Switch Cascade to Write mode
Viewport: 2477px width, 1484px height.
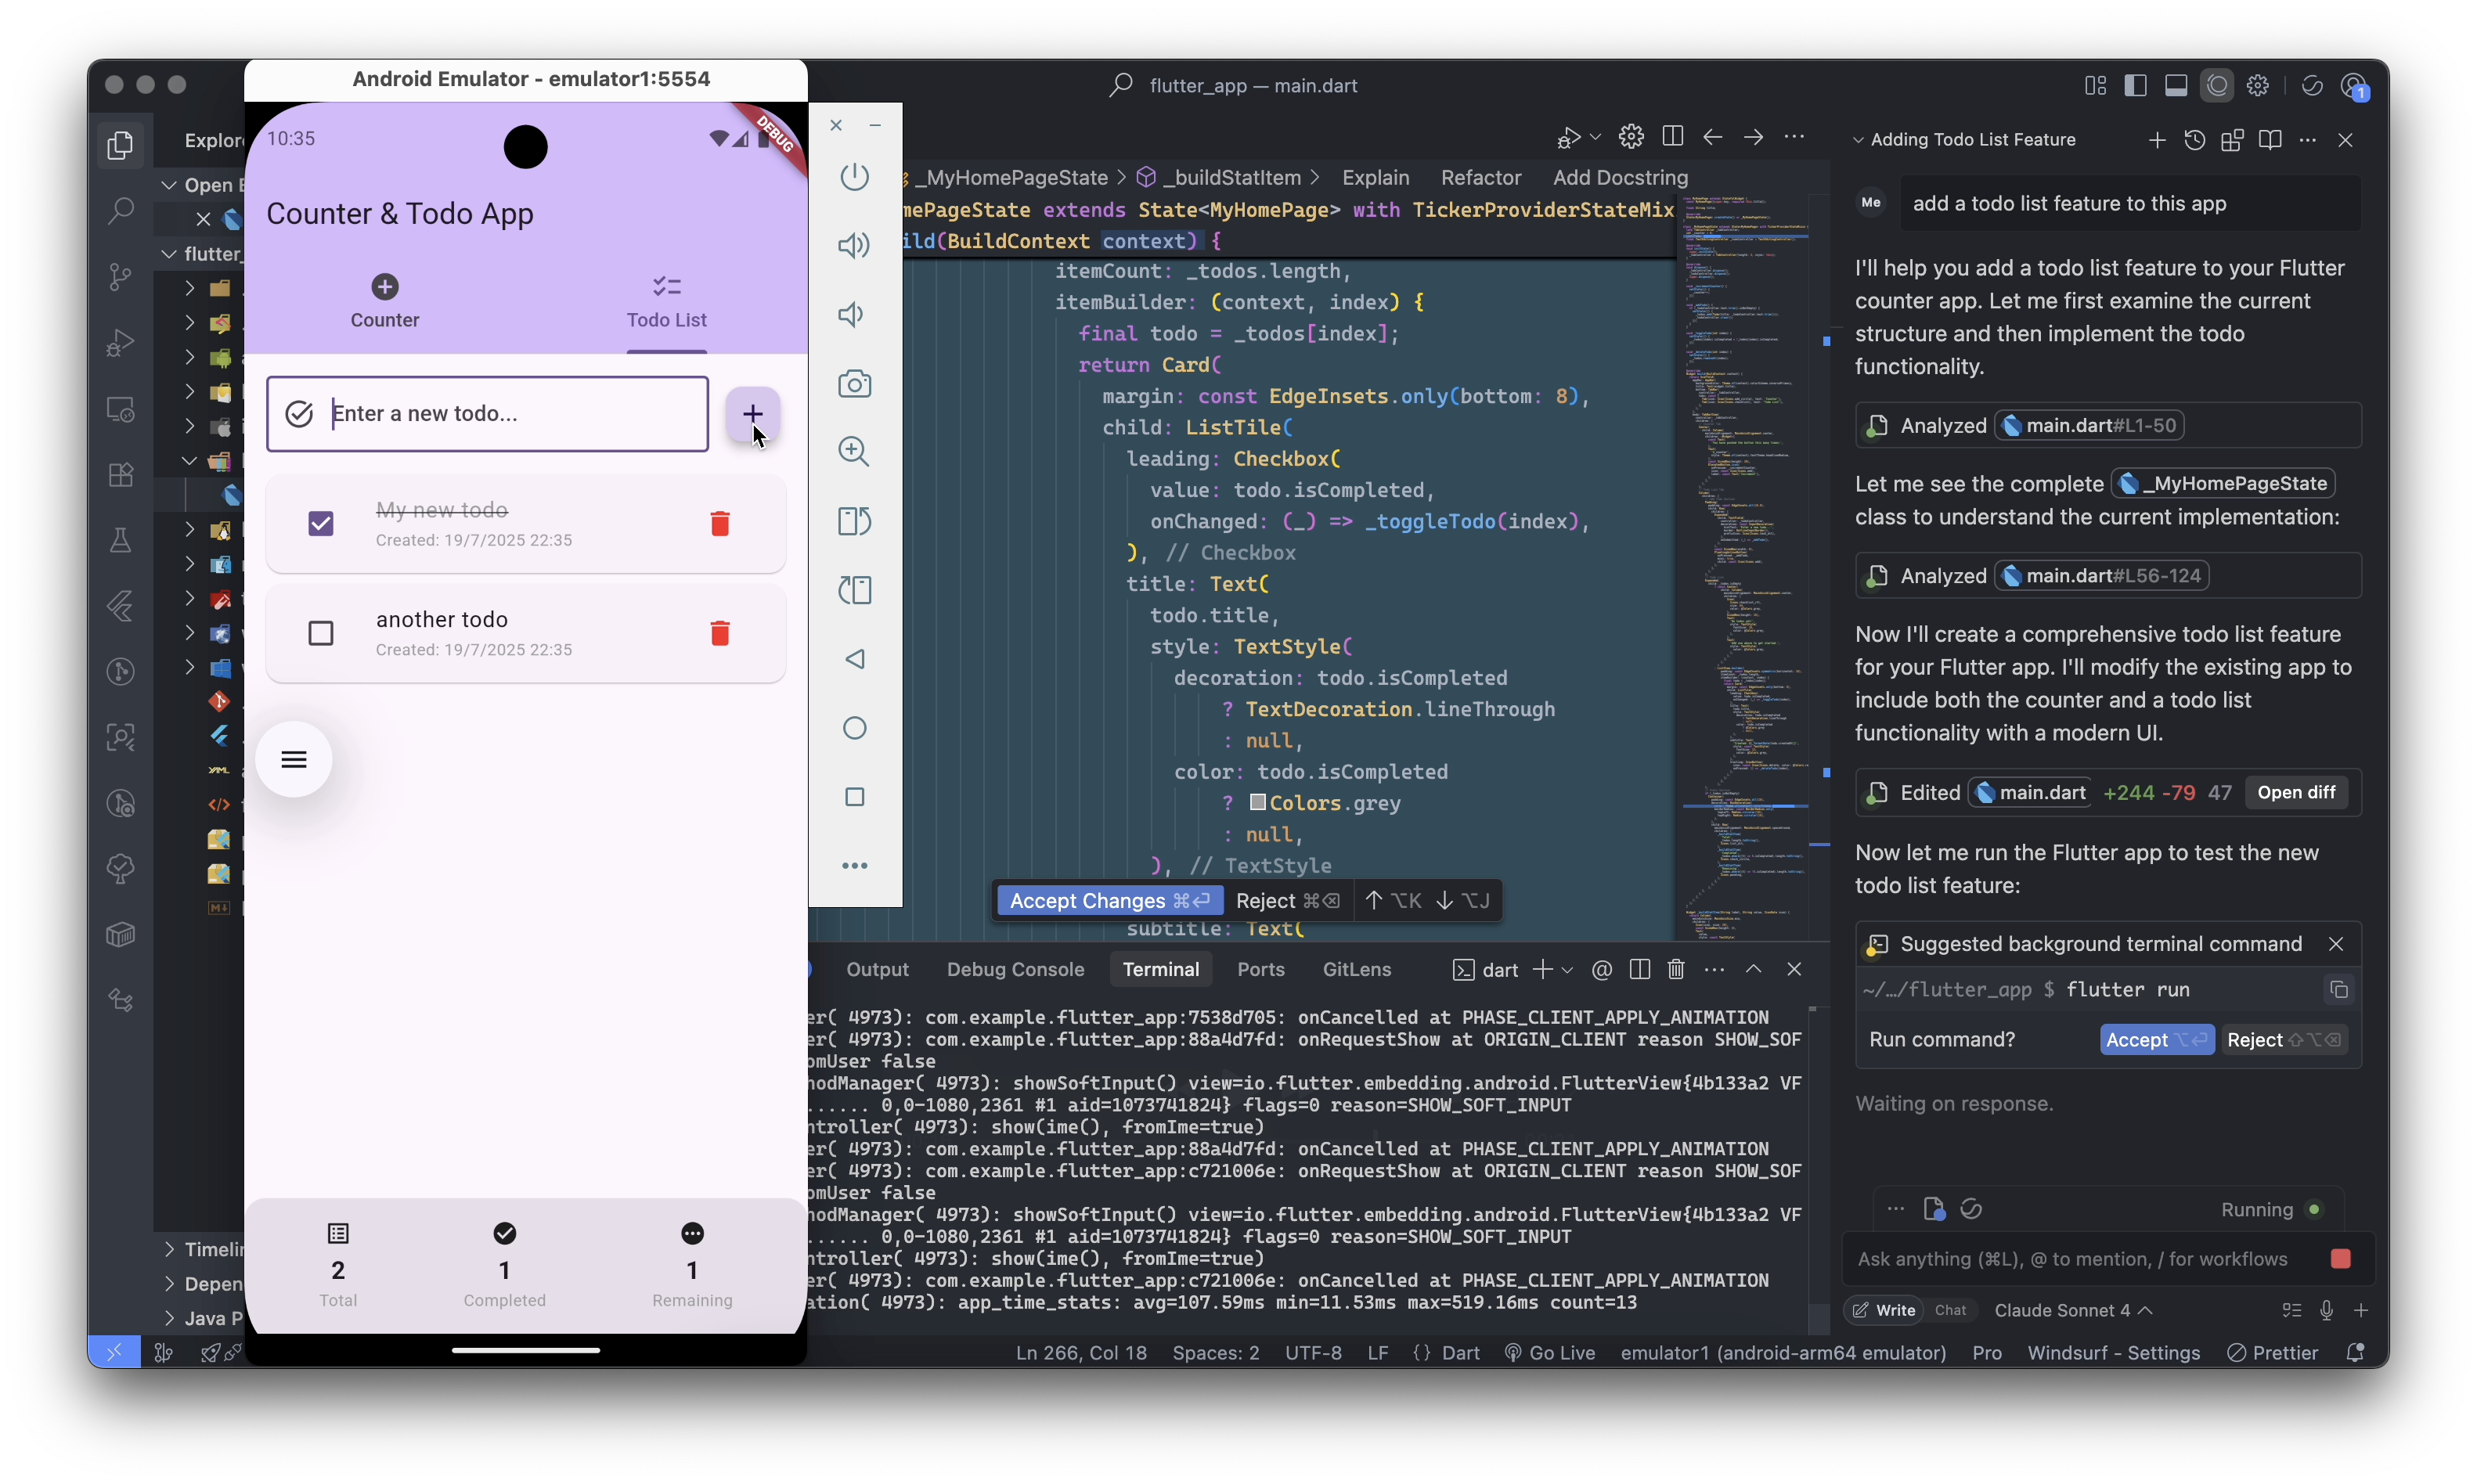click(1884, 1310)
